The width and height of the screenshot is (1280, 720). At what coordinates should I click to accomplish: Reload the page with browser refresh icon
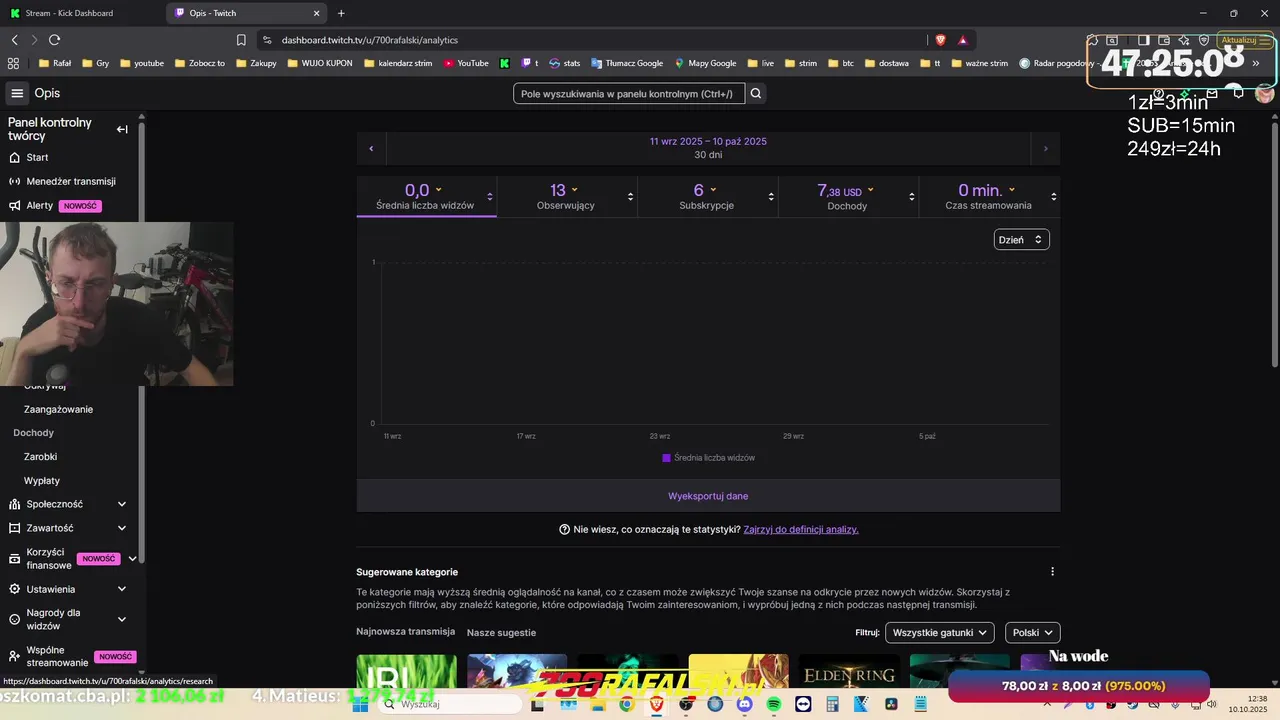click(x=55, y=40)
